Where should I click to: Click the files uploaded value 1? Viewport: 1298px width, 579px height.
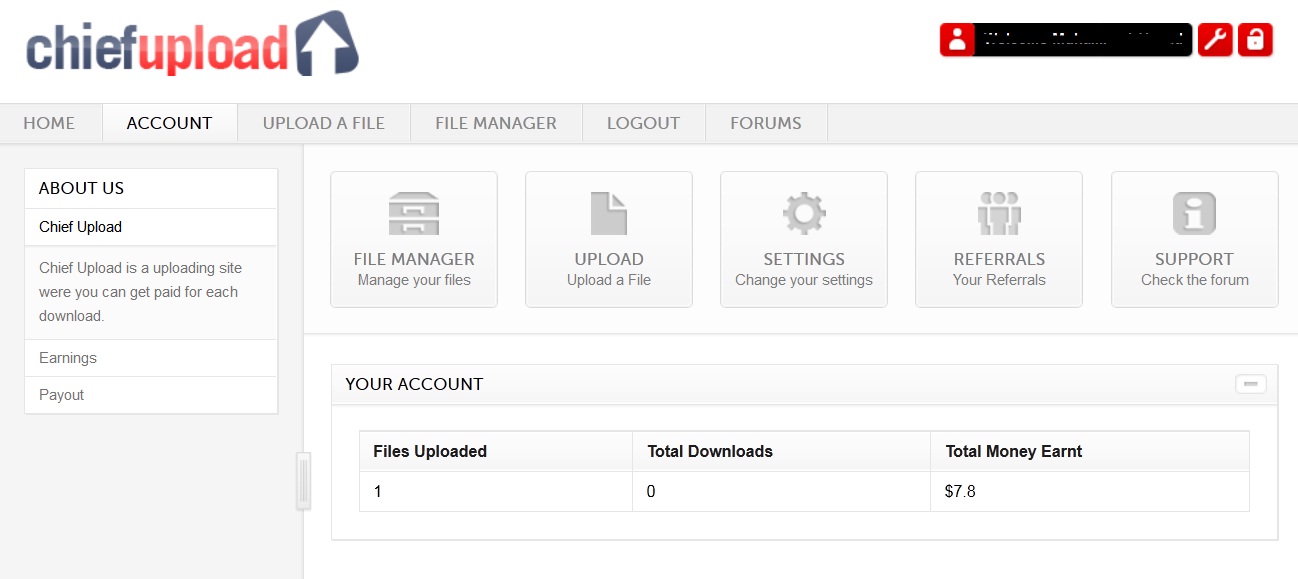[x=378, y=492]
